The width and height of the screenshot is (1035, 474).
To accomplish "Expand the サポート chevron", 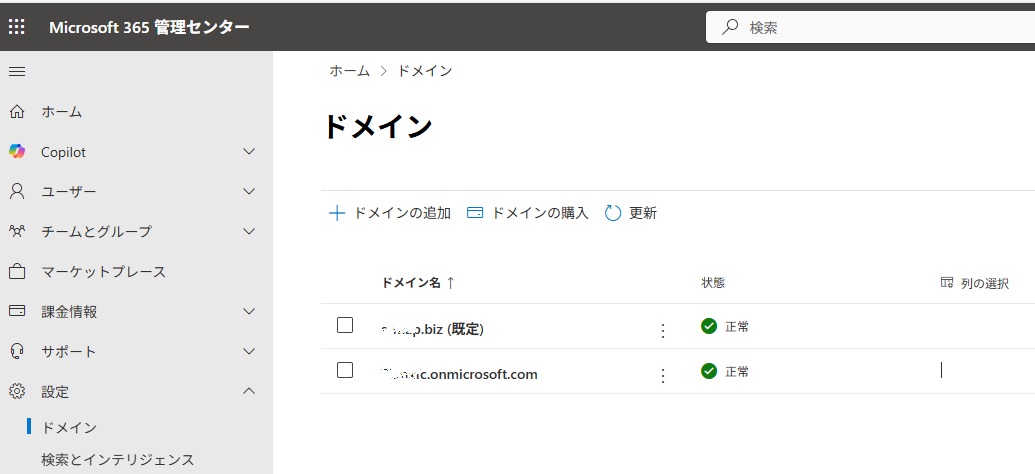I will (249, 351).
